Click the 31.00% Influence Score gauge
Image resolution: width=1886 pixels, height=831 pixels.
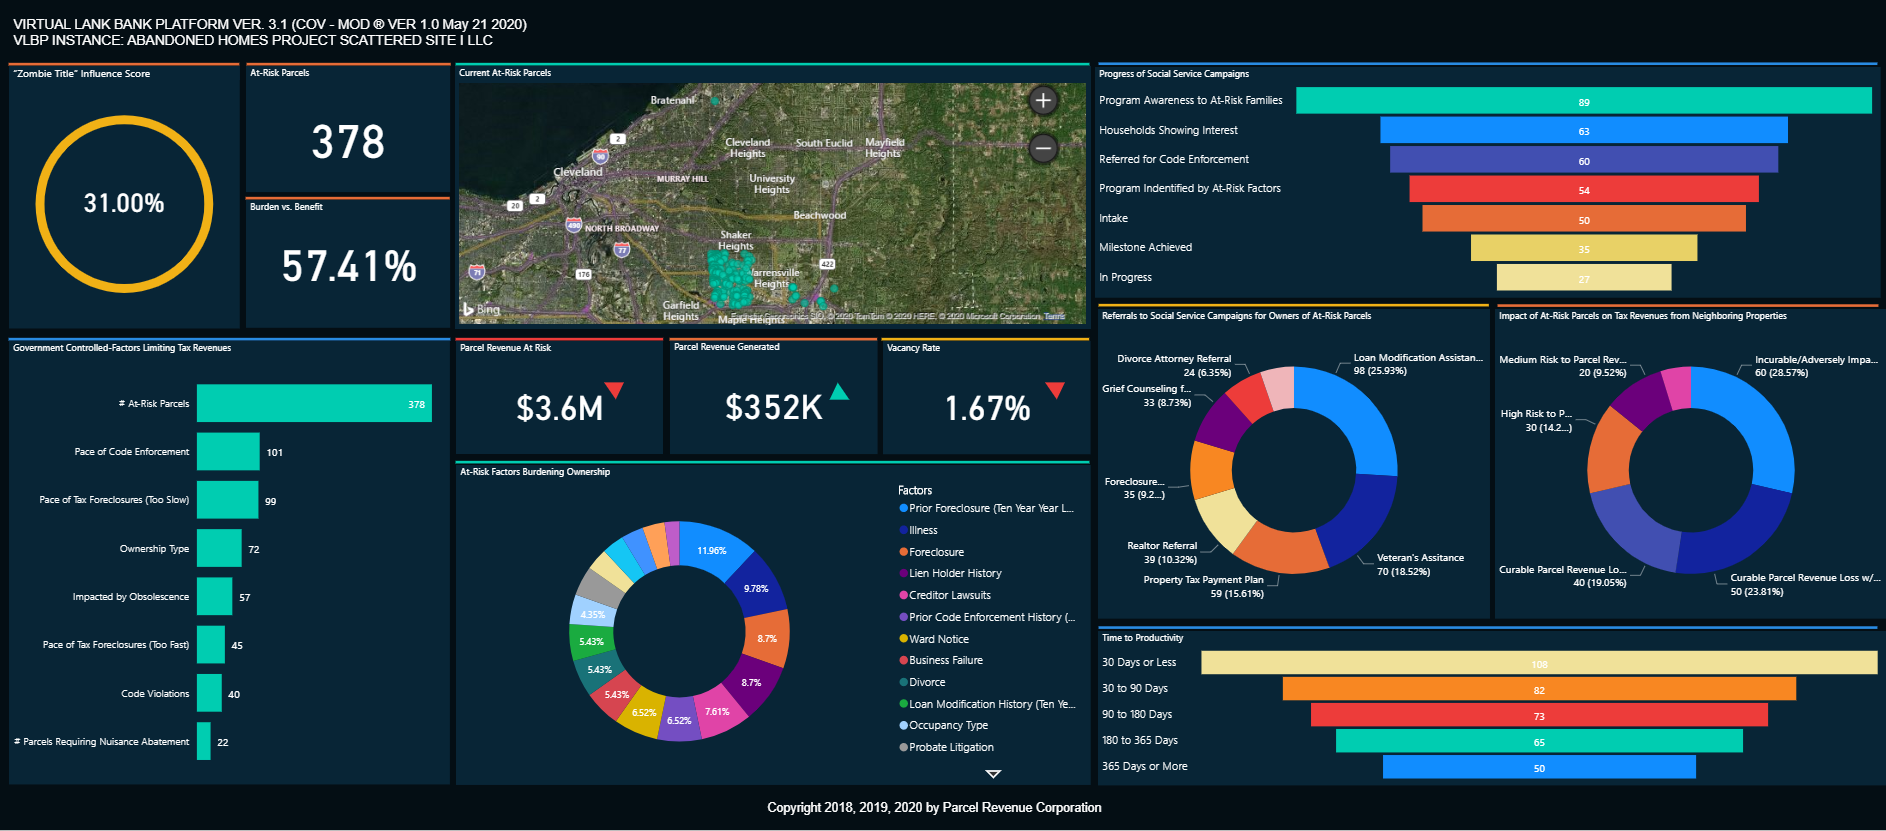point(124,204)
